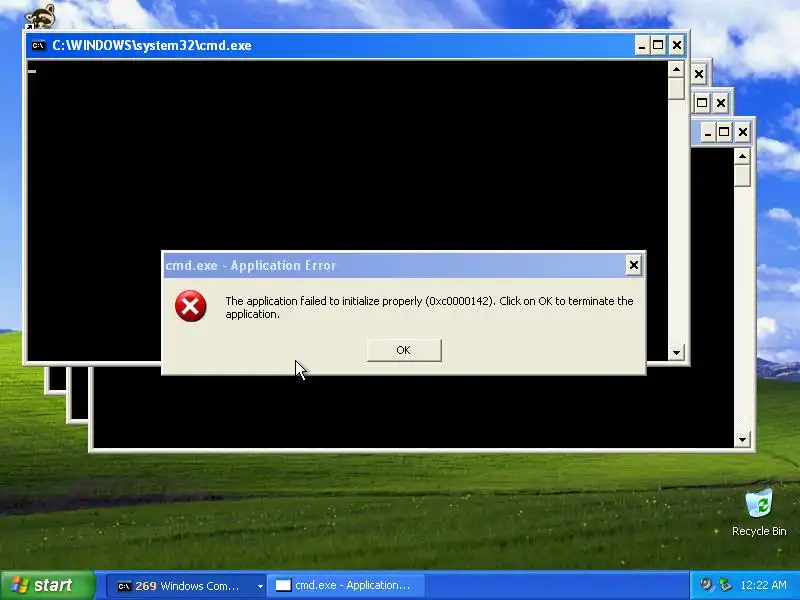Click the system tray clock showing 12:22 AM

point(763,585)
